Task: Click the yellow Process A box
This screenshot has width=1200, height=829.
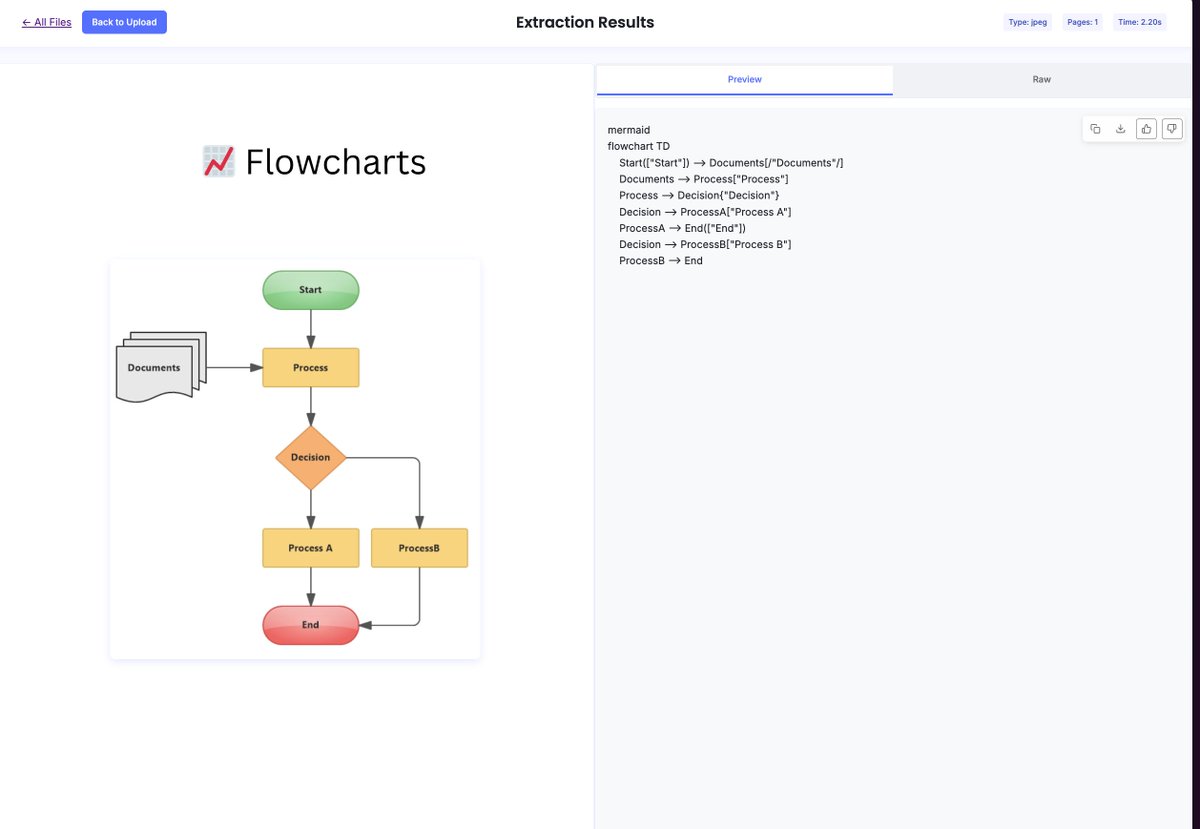Action: pyautogui.click(x=310, y=548)
